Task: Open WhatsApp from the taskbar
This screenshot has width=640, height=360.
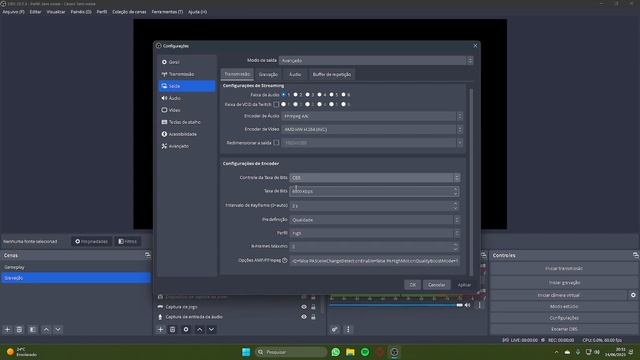Action: click(x=336, y=352)
